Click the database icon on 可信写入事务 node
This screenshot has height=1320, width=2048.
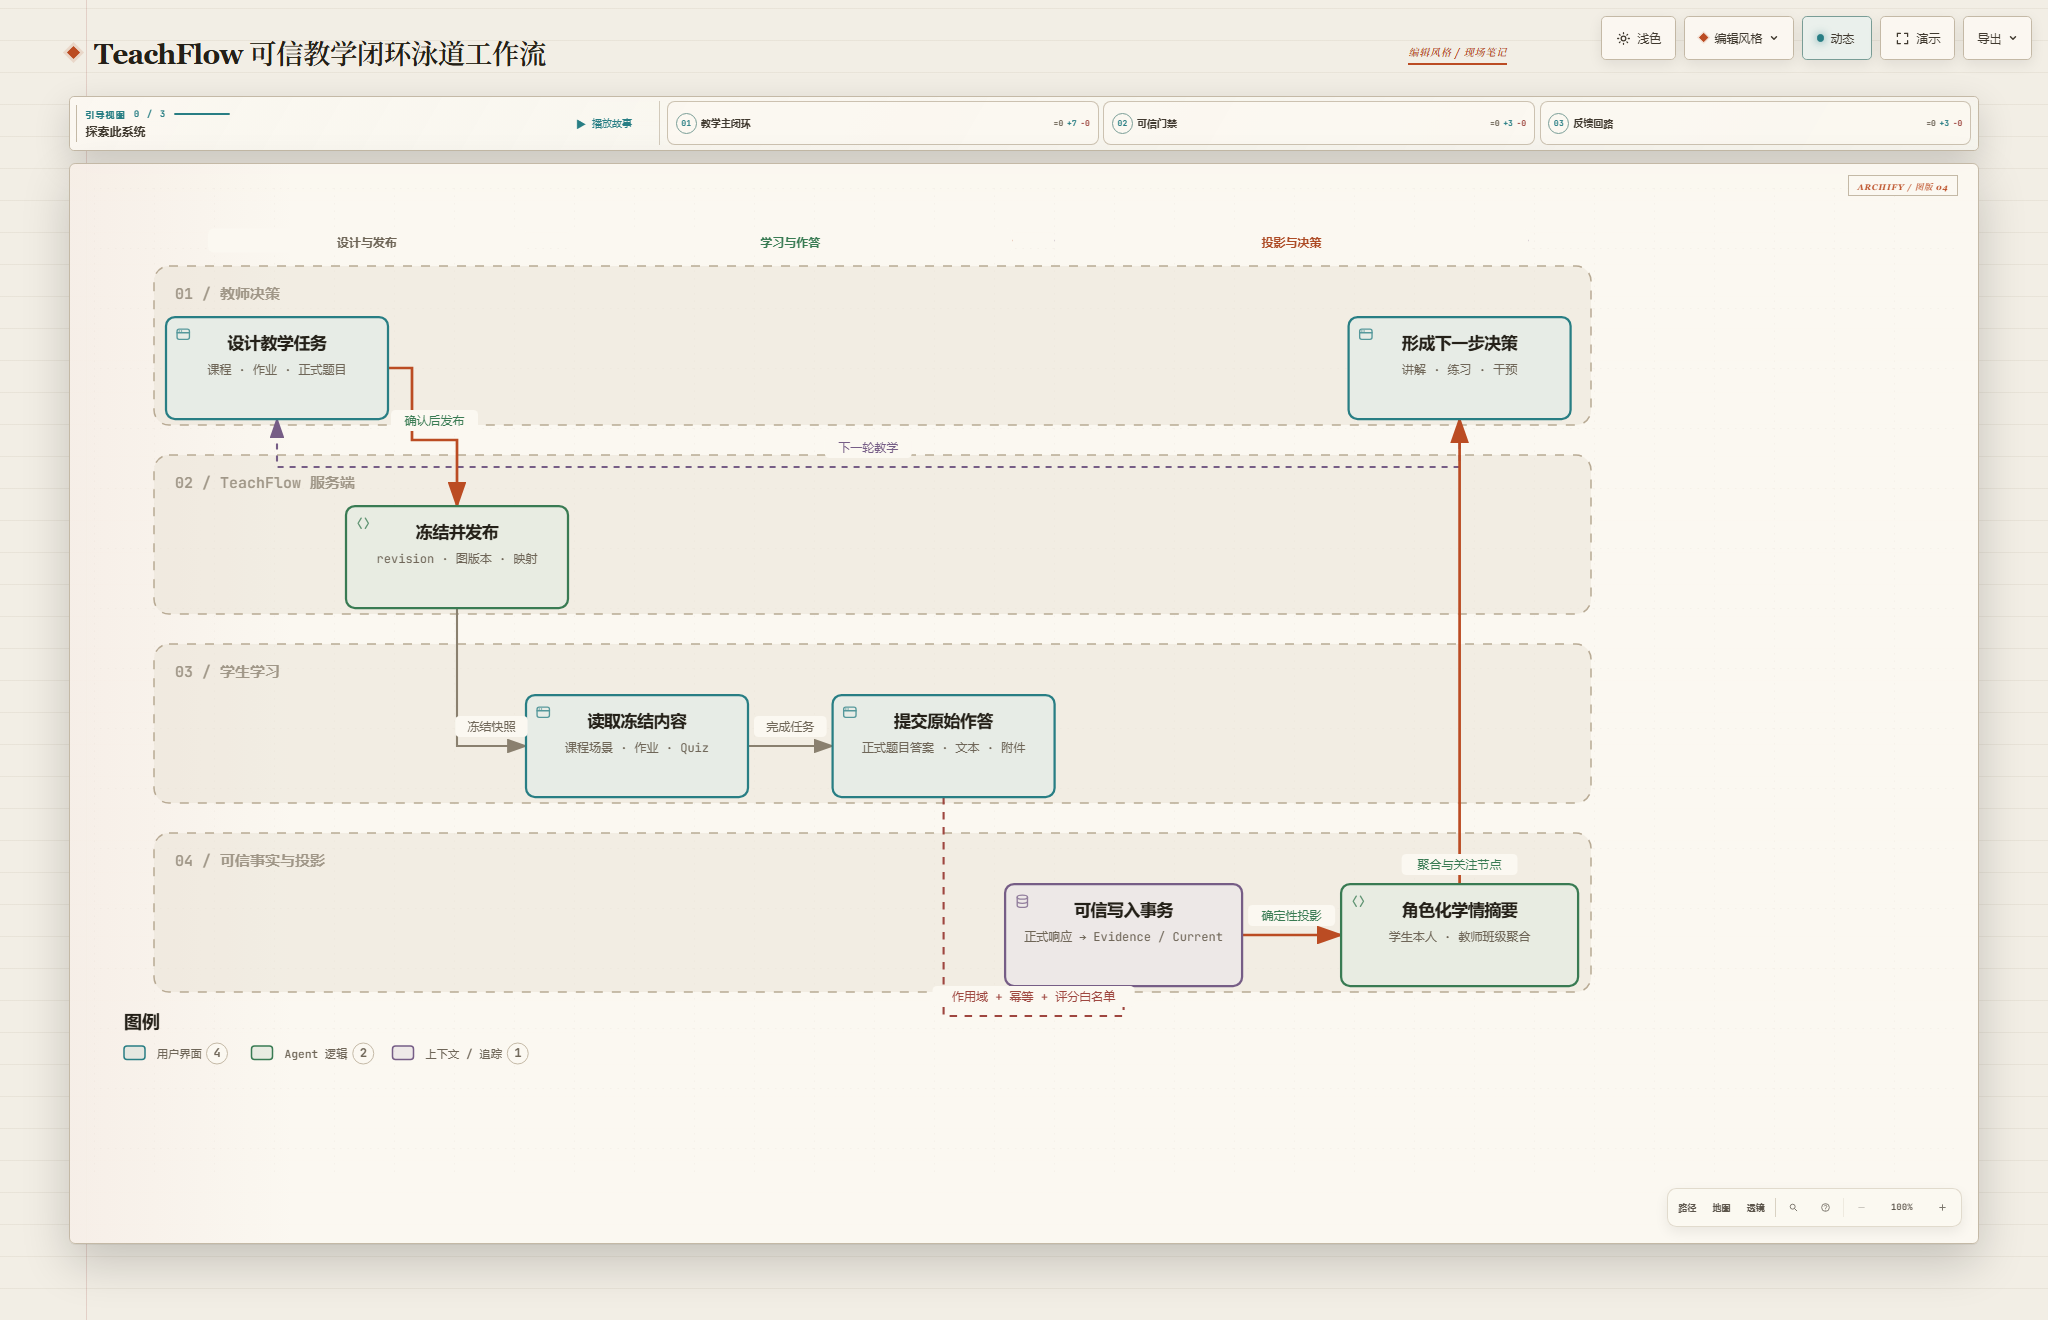tap(1022, 901)
